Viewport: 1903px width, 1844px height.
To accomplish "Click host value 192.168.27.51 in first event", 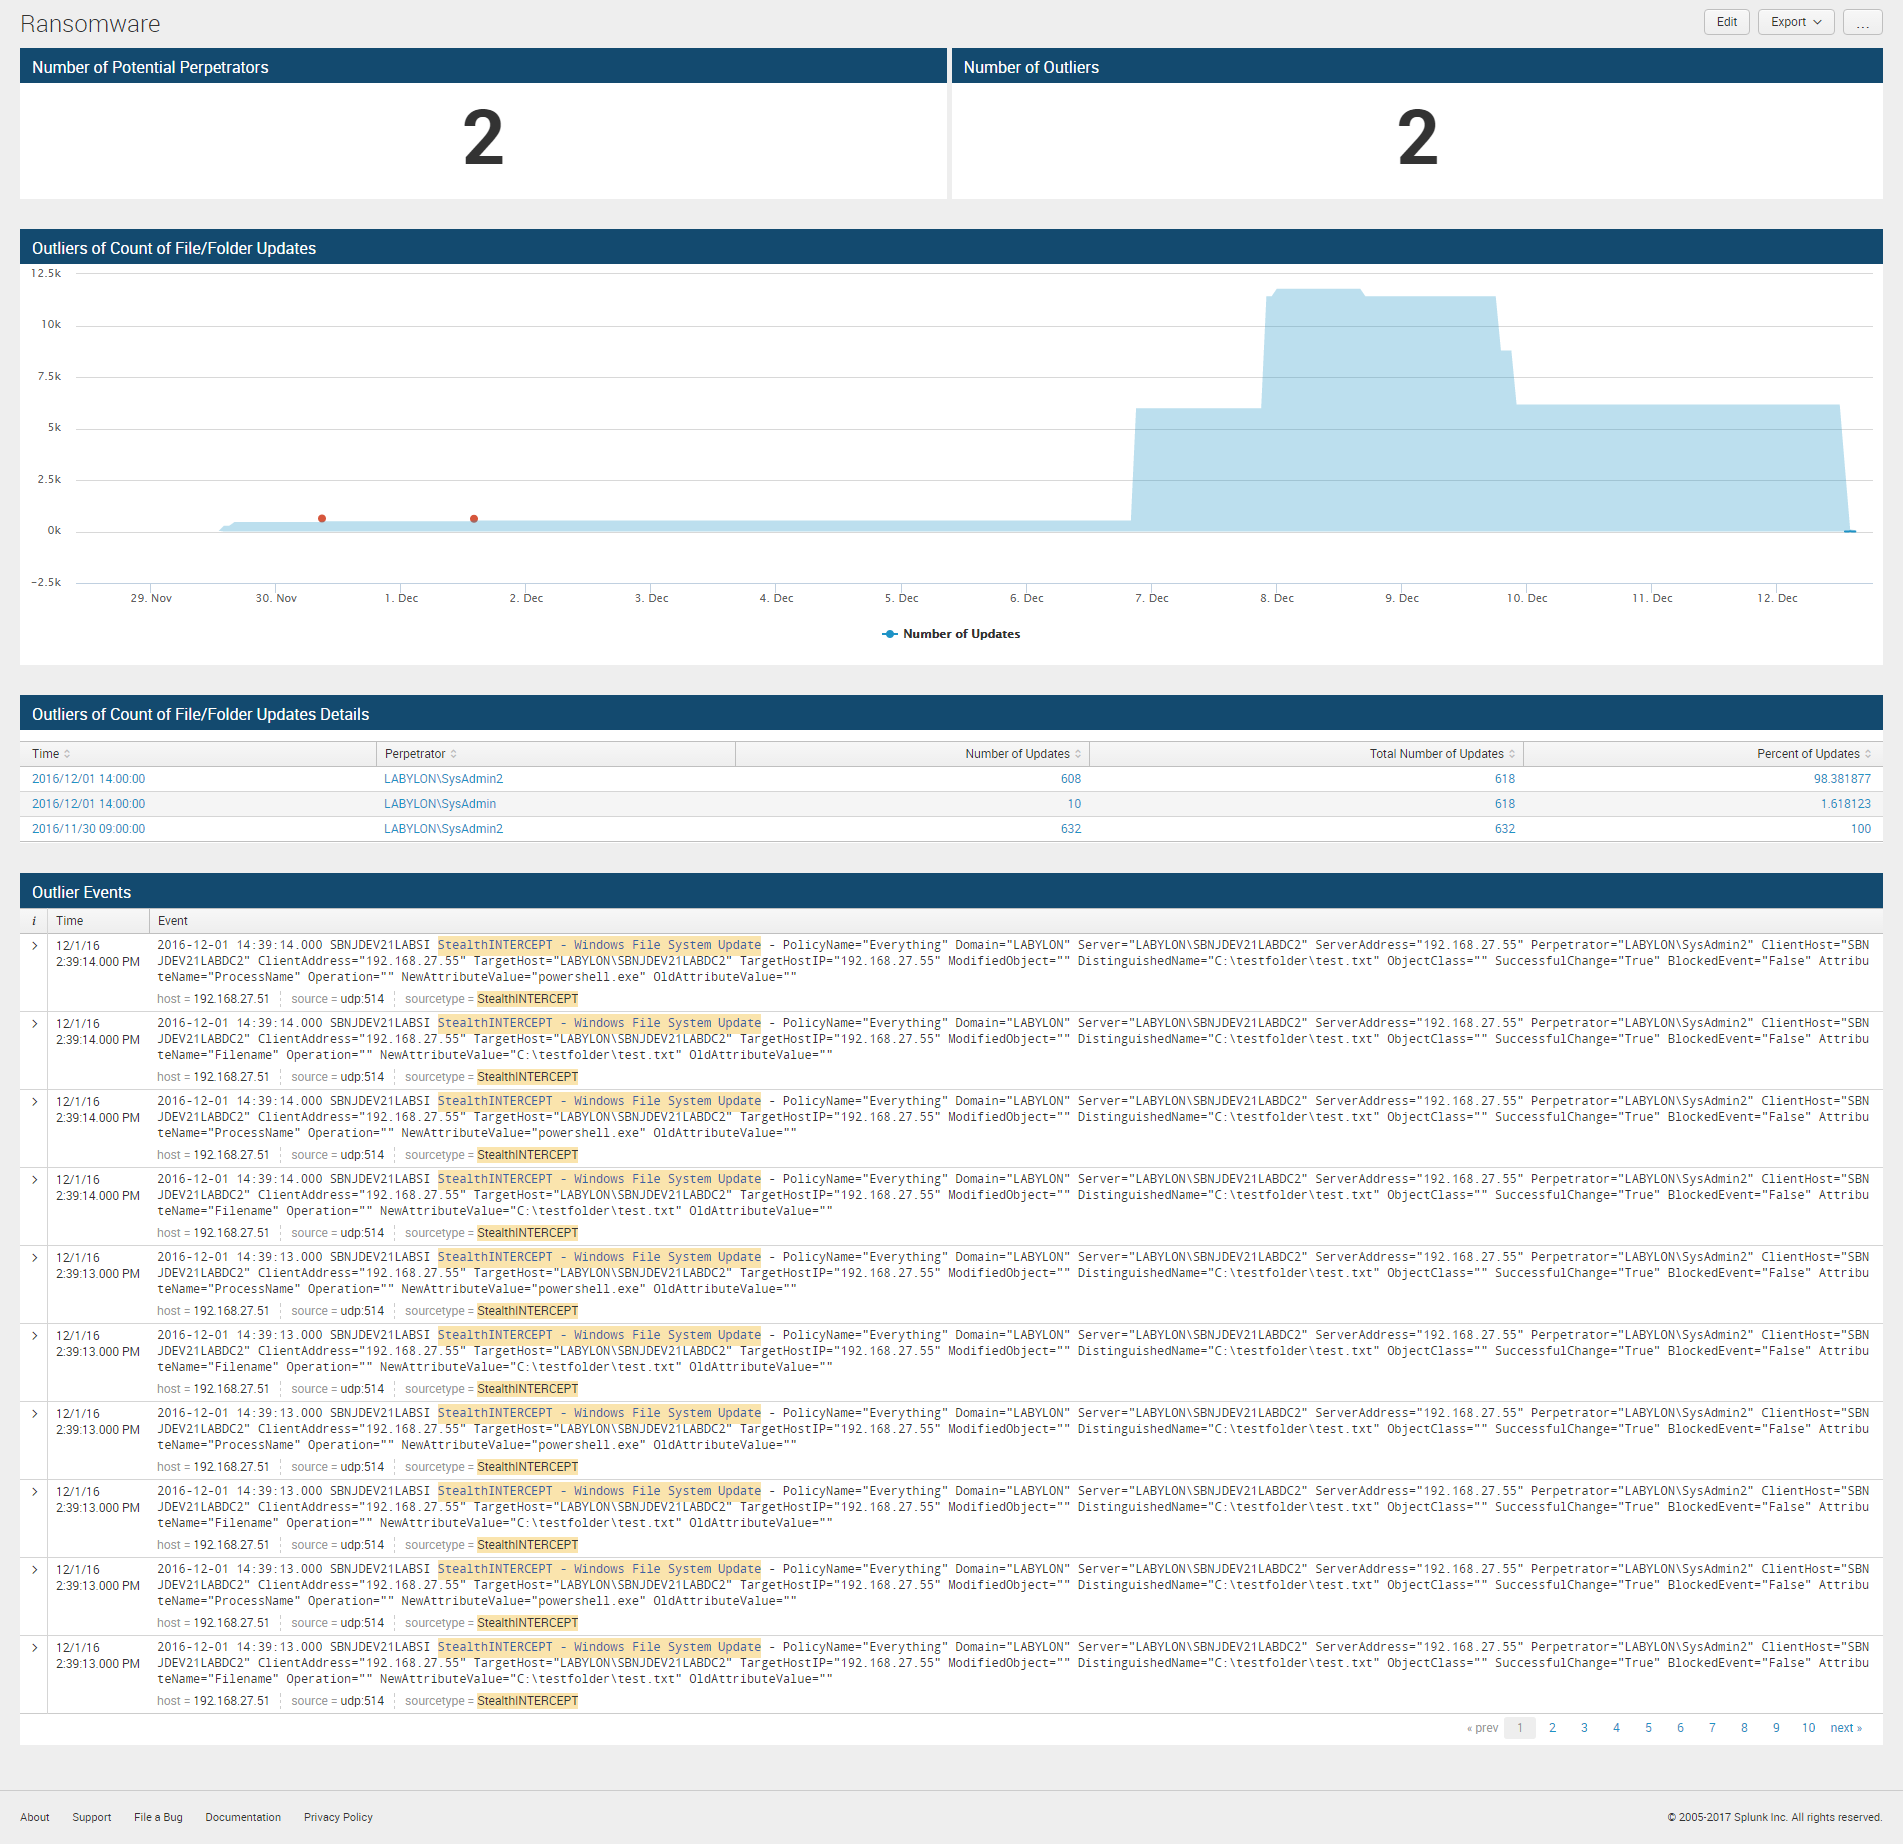I will [231, 999].
